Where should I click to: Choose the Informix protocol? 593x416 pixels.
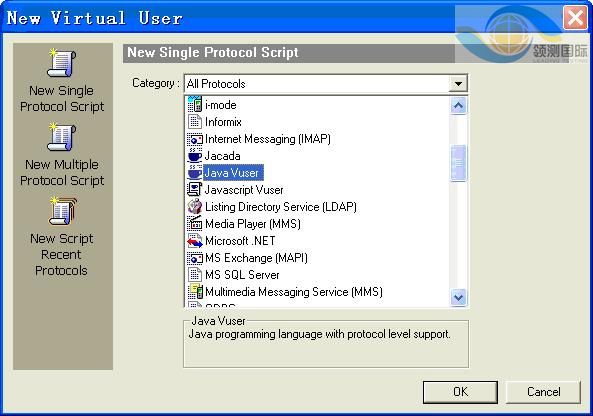223,122
